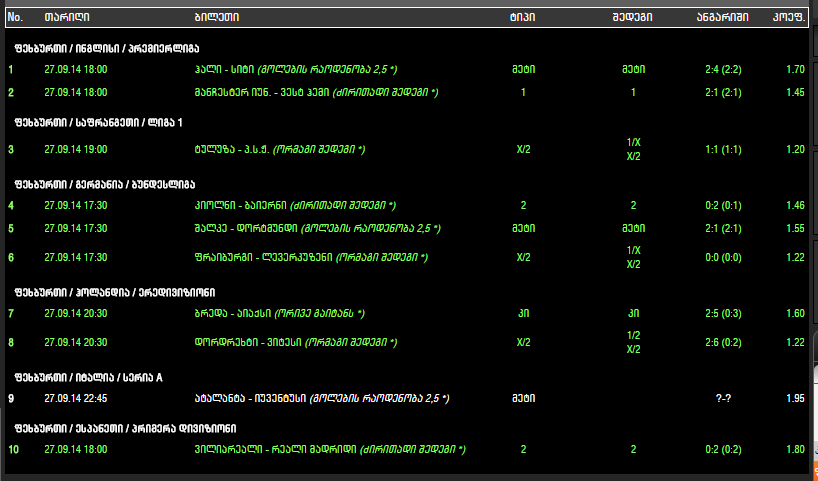Click row number '6'

(x=11, y=258)
